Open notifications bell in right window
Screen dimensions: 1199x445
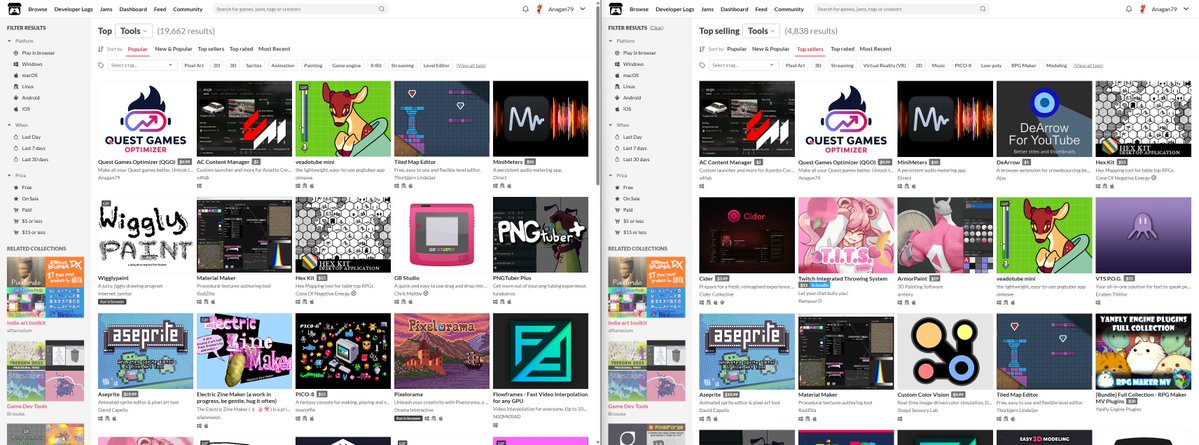[1129, 9]
